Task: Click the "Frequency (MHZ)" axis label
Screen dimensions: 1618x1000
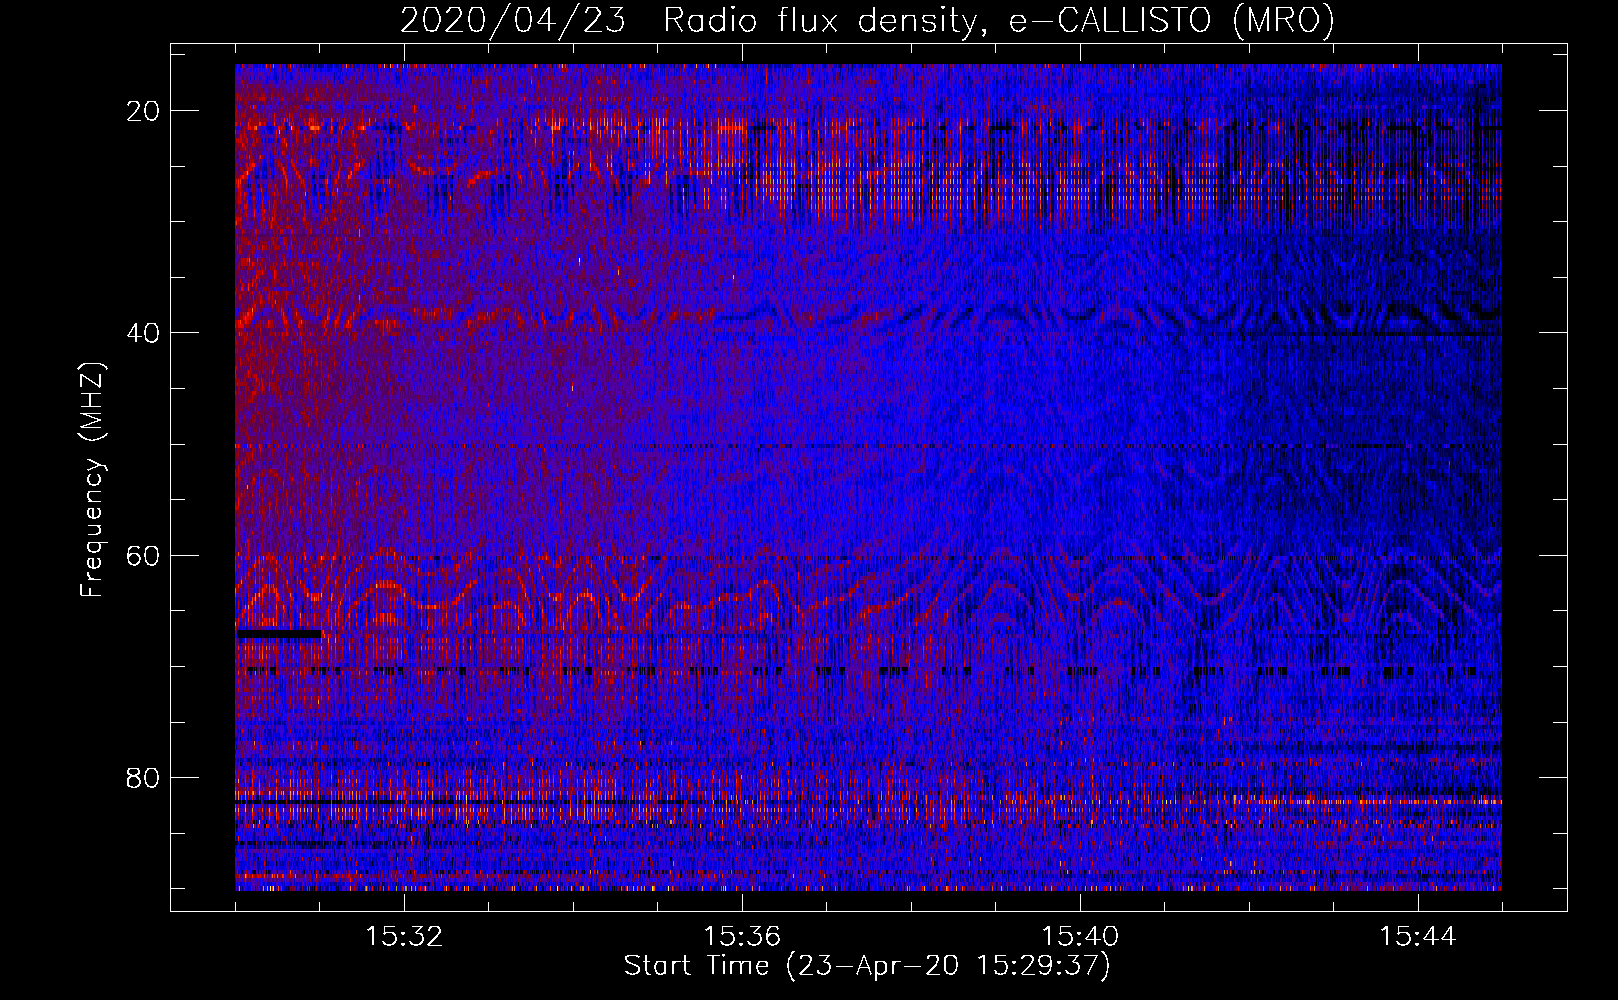Action: point(92,480)
